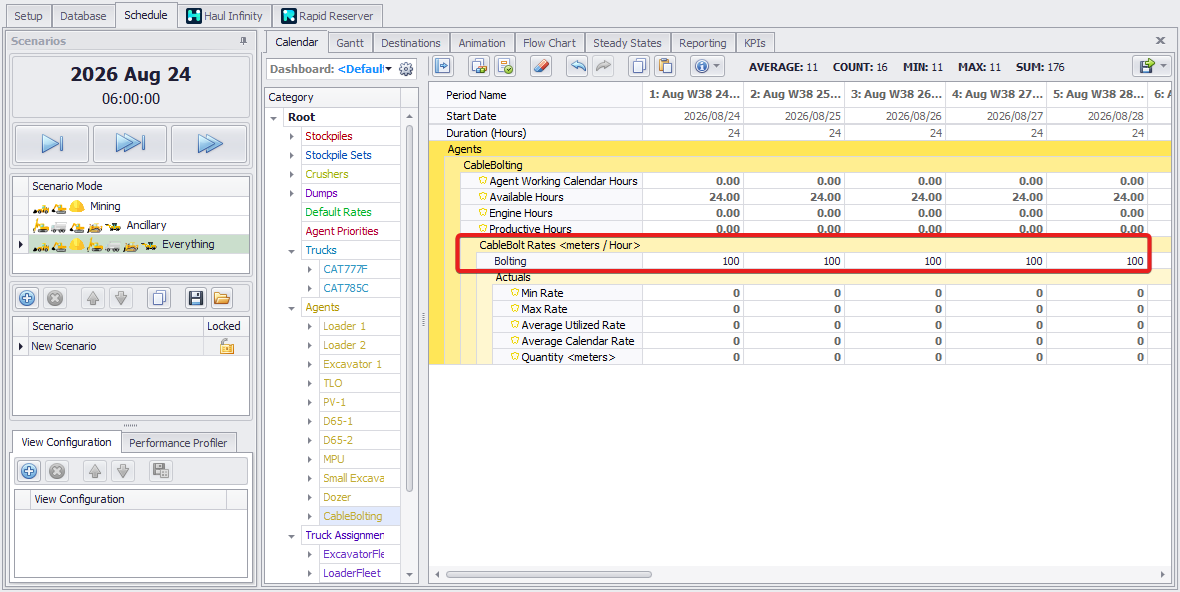Open dashboard settings gear icon

[x=406, y=69]
